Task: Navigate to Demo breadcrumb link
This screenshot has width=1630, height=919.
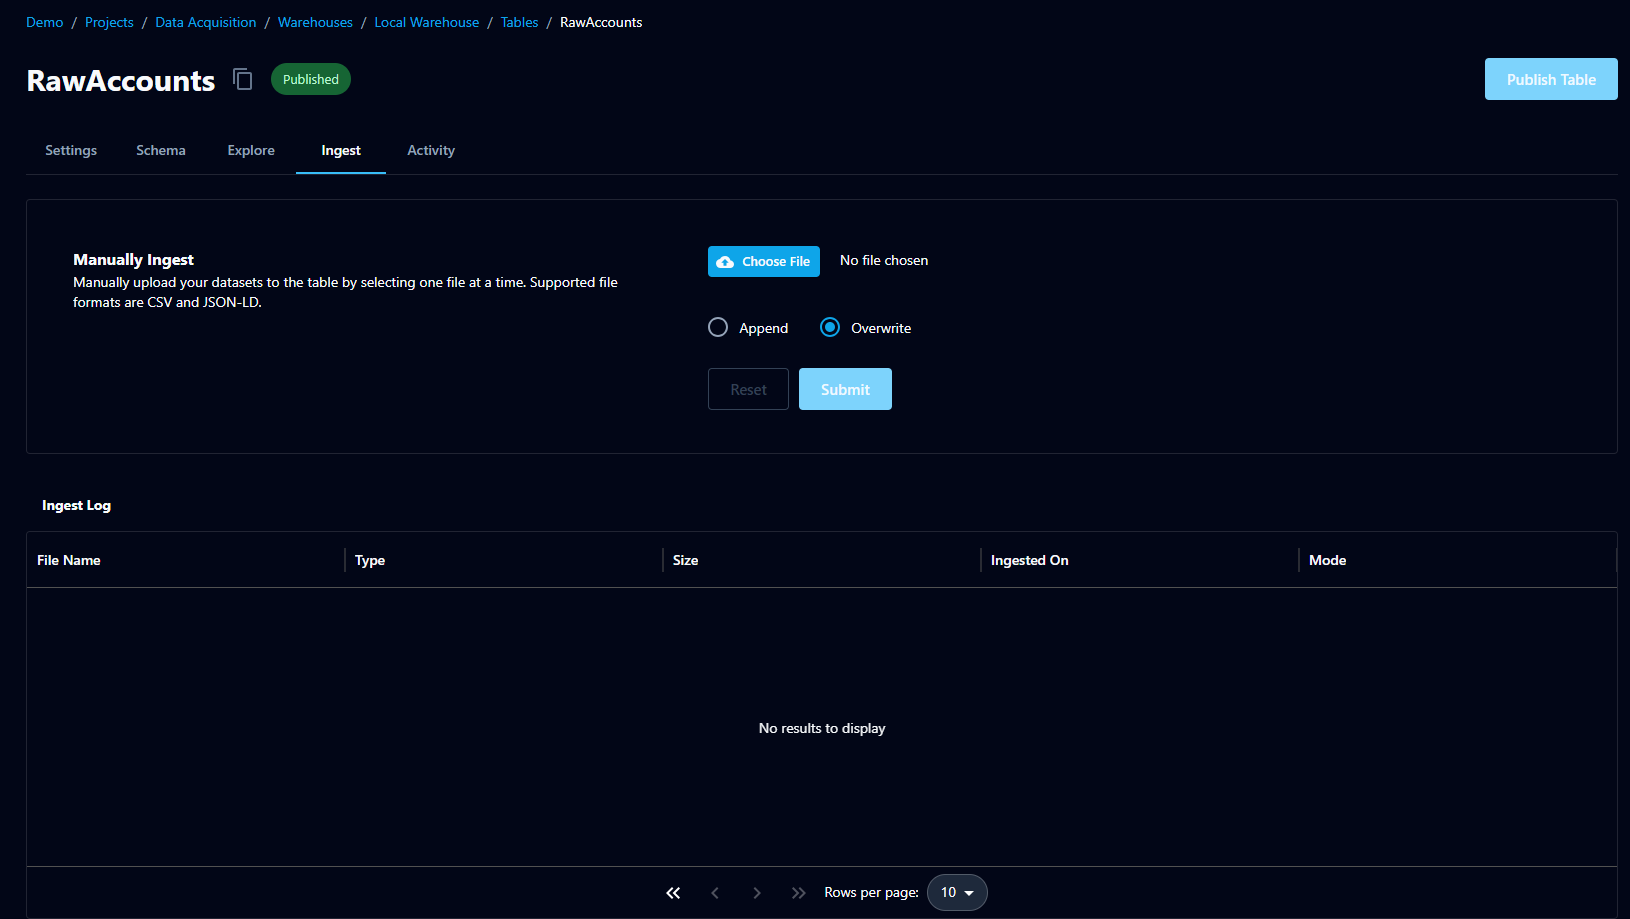Action: point(45,22)
